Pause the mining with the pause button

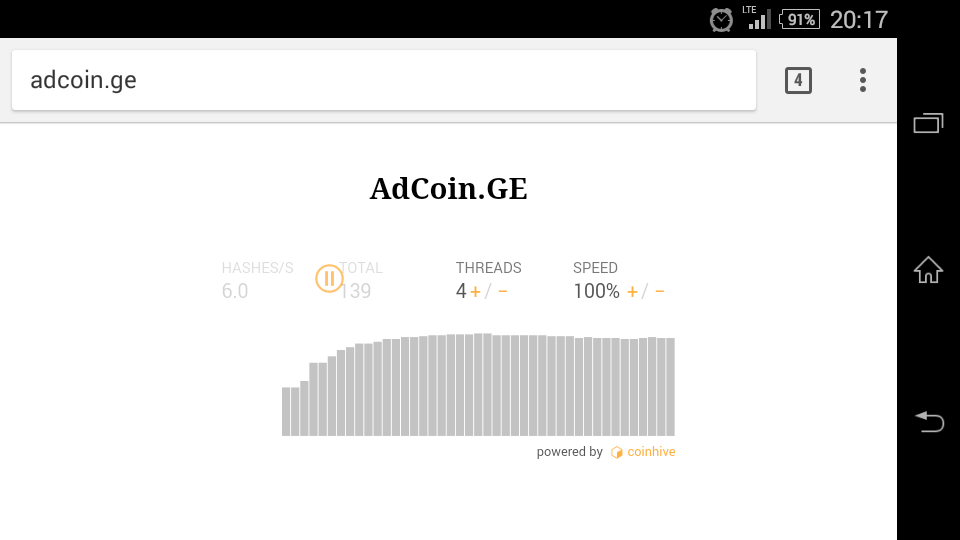329,279
